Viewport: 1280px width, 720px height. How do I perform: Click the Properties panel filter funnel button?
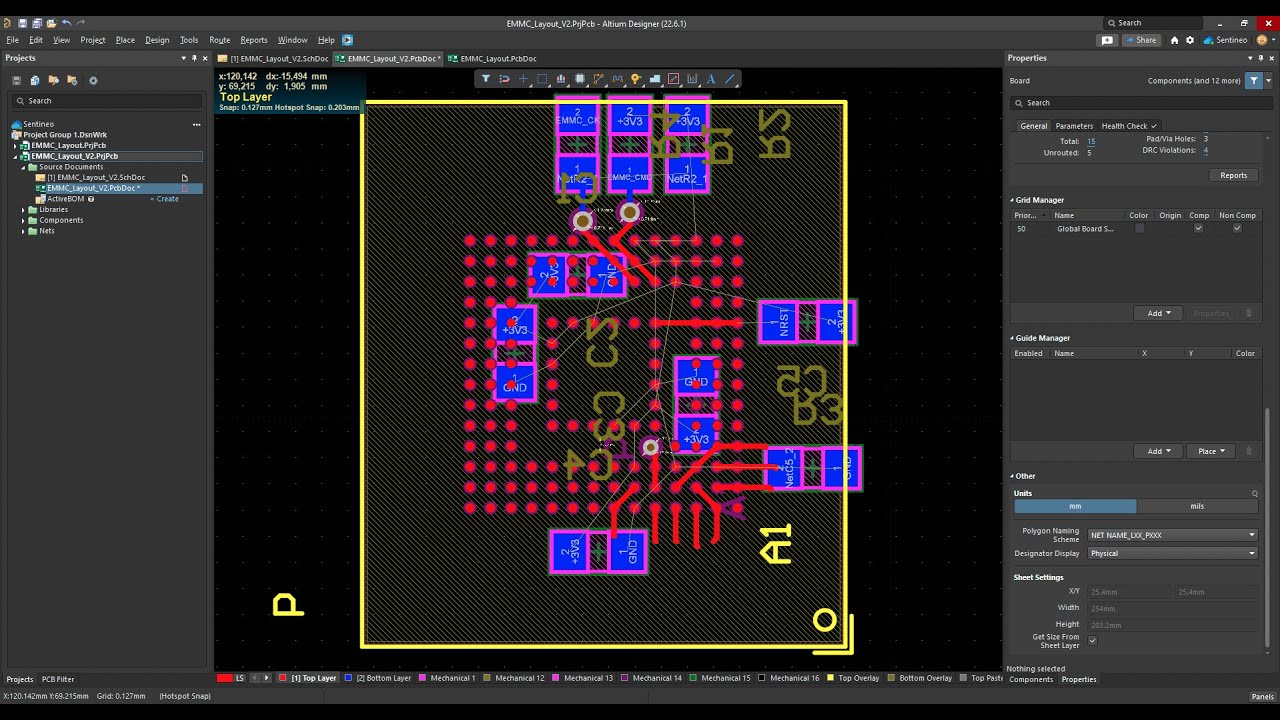[1253, 81]
